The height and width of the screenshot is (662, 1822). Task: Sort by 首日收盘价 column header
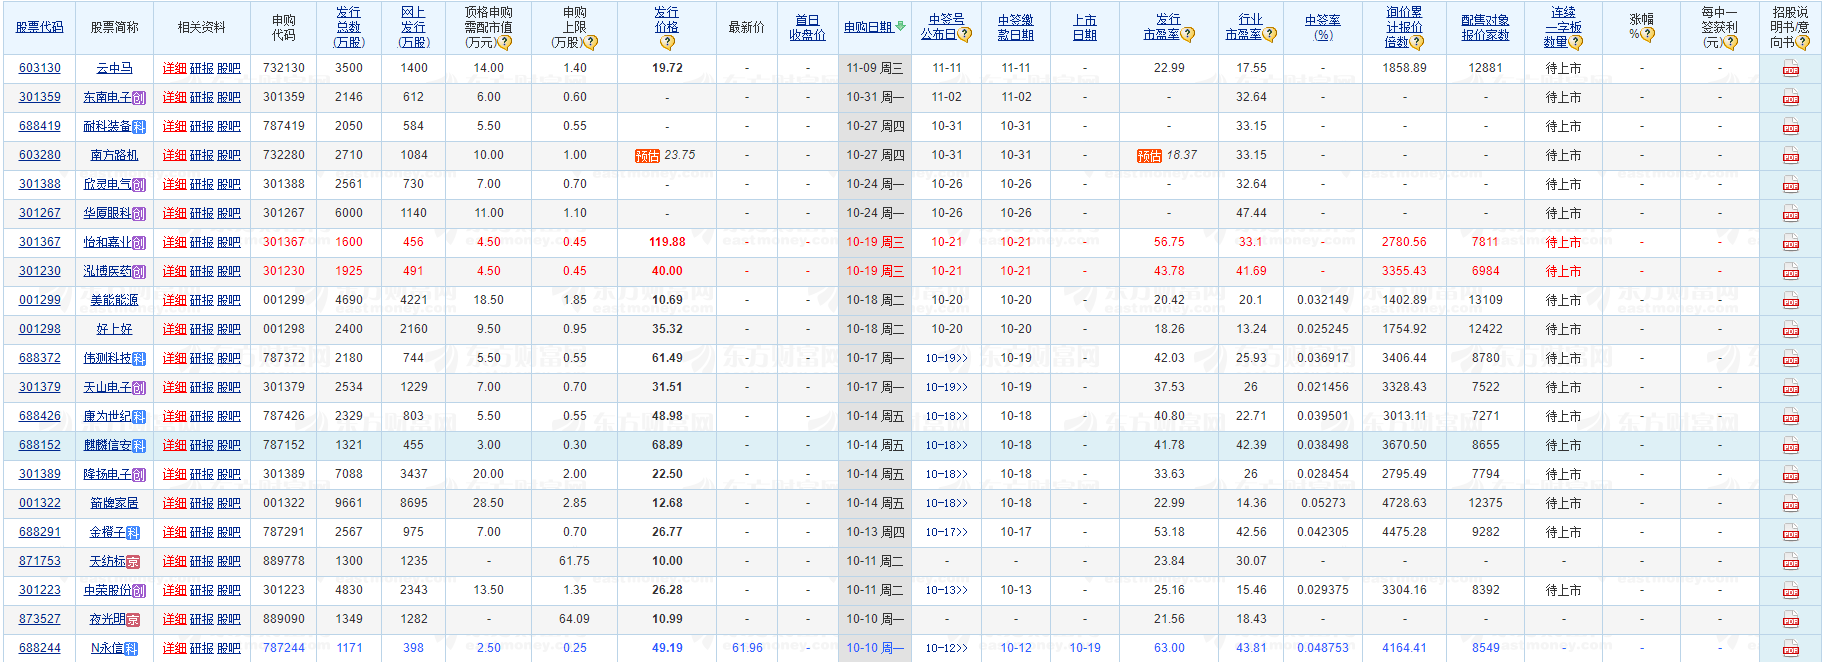tap(807, 27)
